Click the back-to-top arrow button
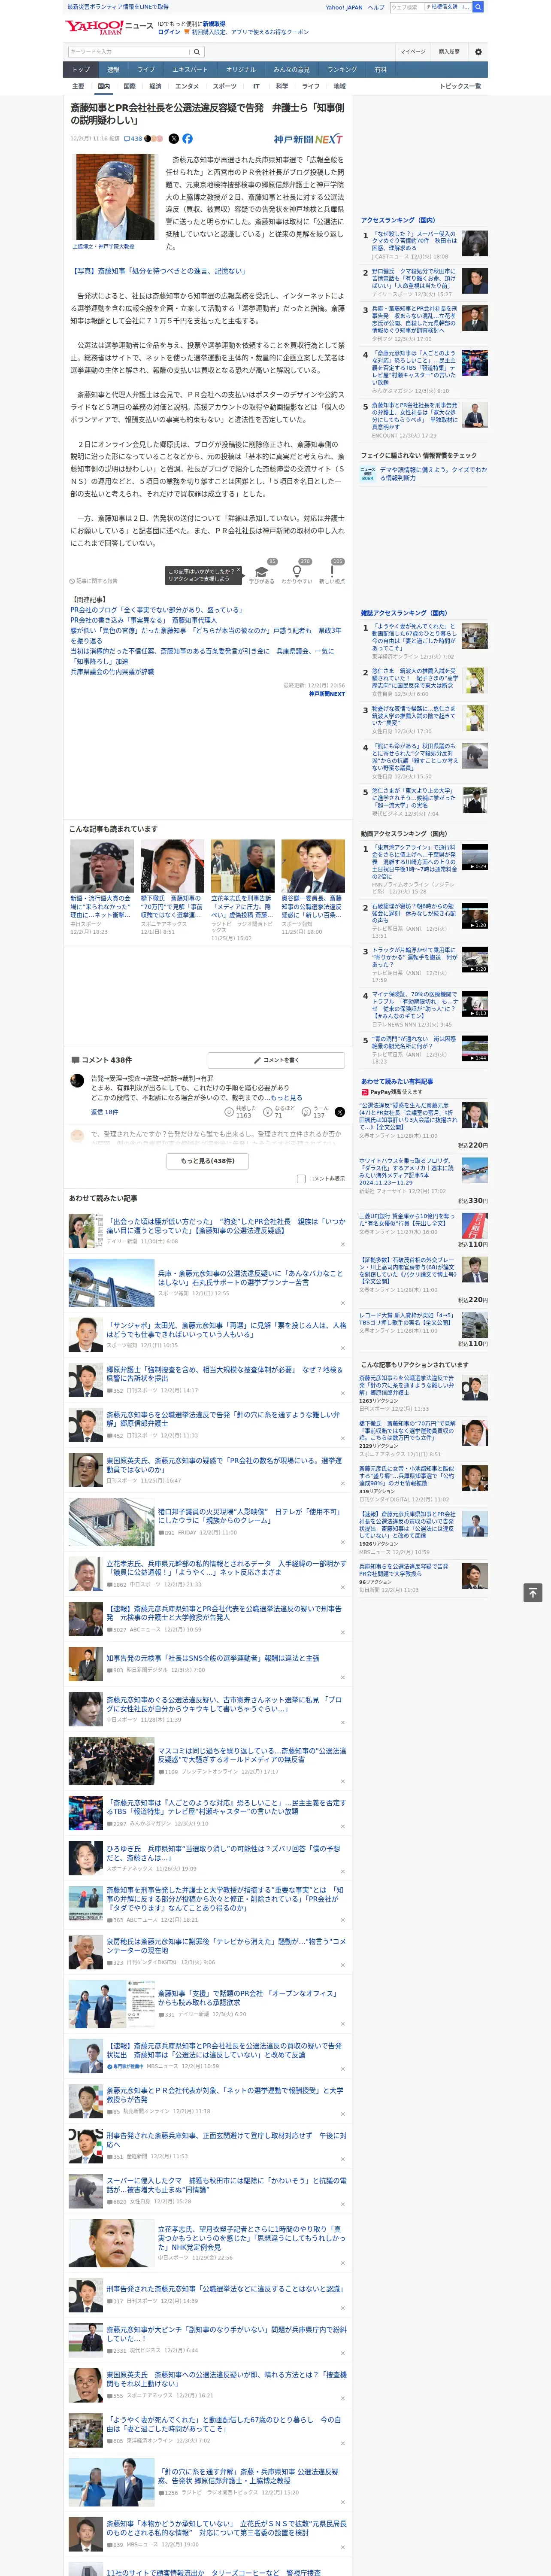This screenshot has width=551, height=2576. click(533, 1592)
